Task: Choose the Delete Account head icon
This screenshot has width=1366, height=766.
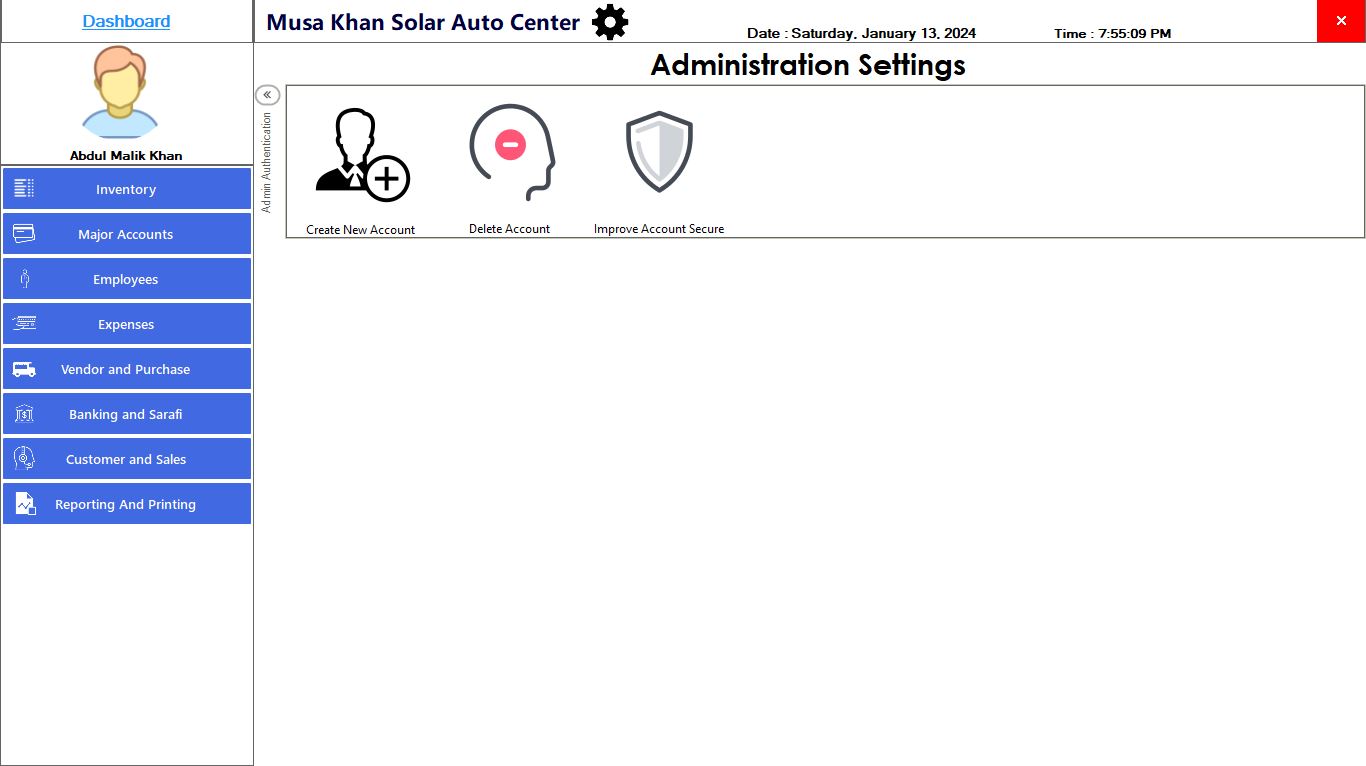Action: (x=510, y=153)
